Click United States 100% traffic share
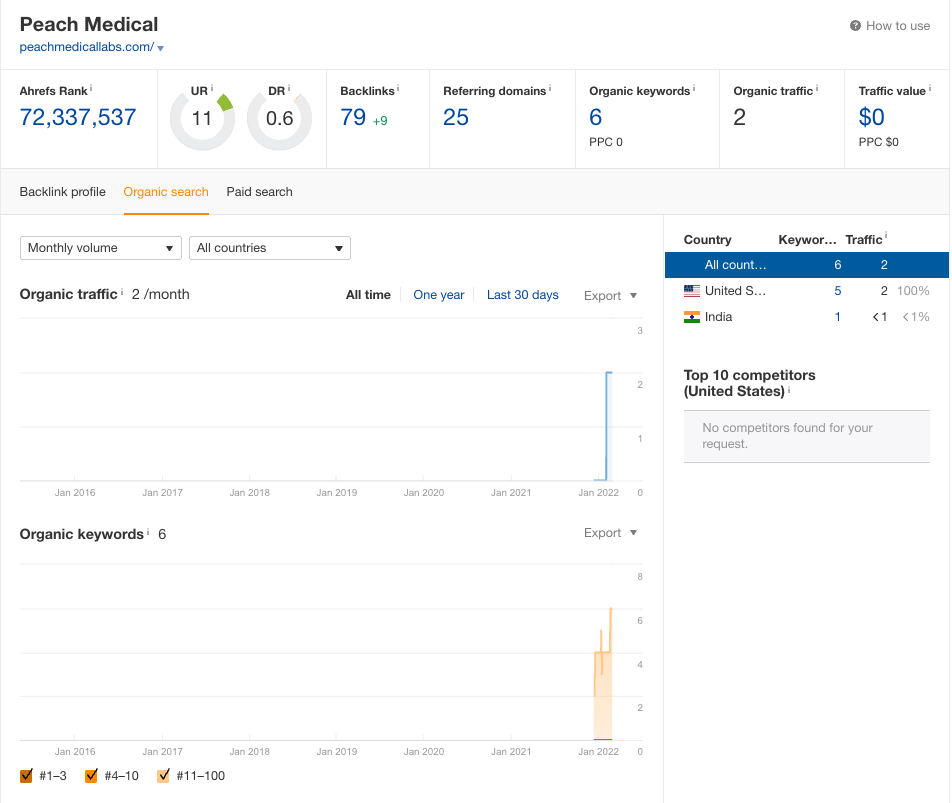 tap(913, 291)
